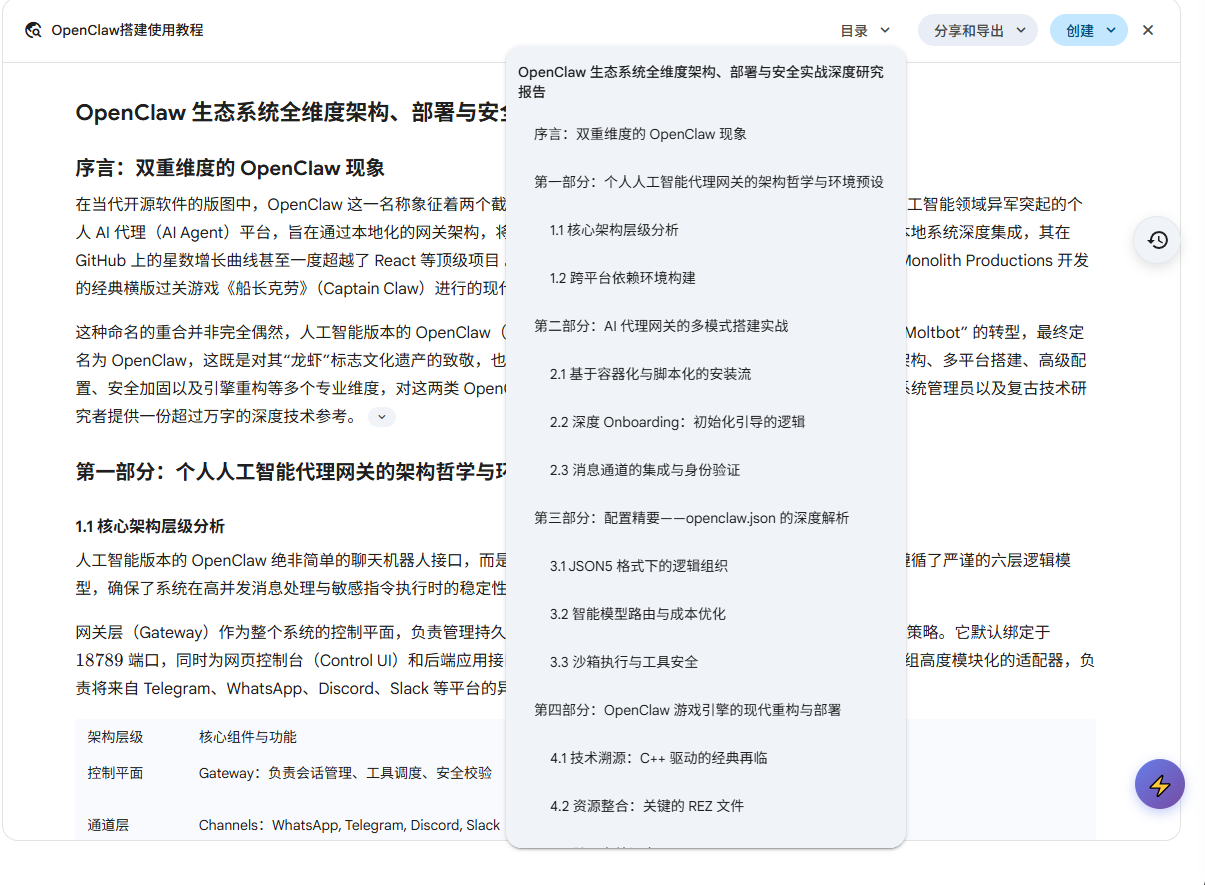Open the 目录 dropdown
Image resolution: width=1205 pixels, height=885 pixels.
[865, 30]
